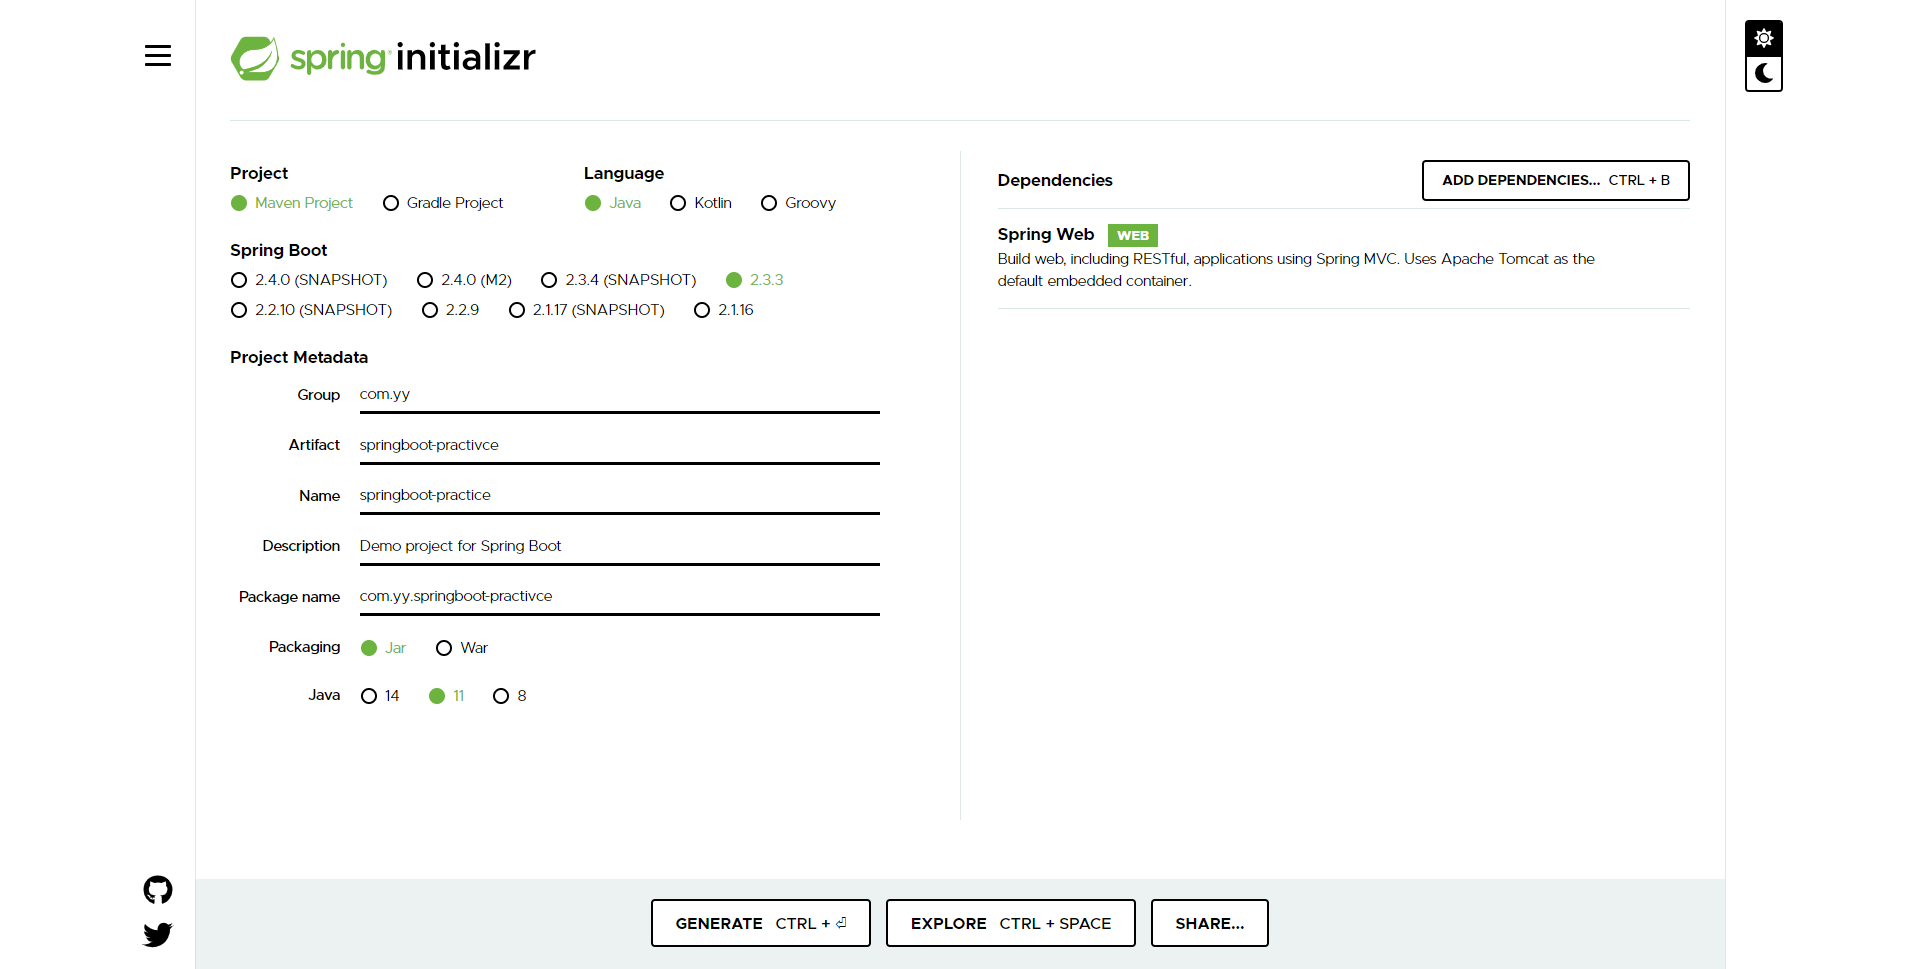Open the Twitter link icon
The image size is (1920, 969).
[x=158, y=934]
